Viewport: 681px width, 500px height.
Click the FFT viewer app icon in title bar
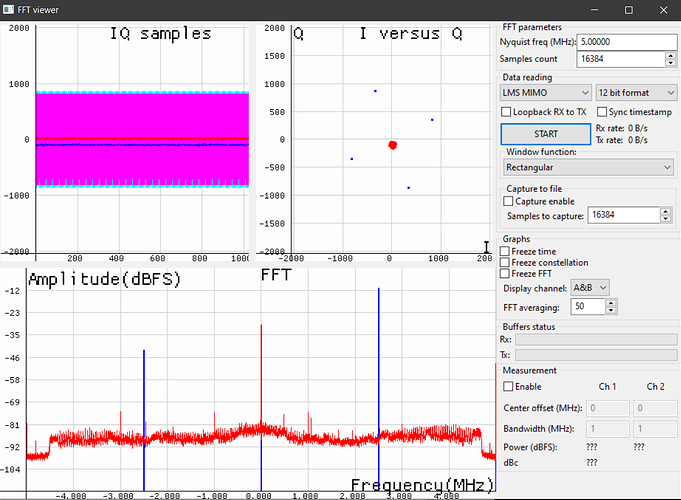(x=9, y=9)
